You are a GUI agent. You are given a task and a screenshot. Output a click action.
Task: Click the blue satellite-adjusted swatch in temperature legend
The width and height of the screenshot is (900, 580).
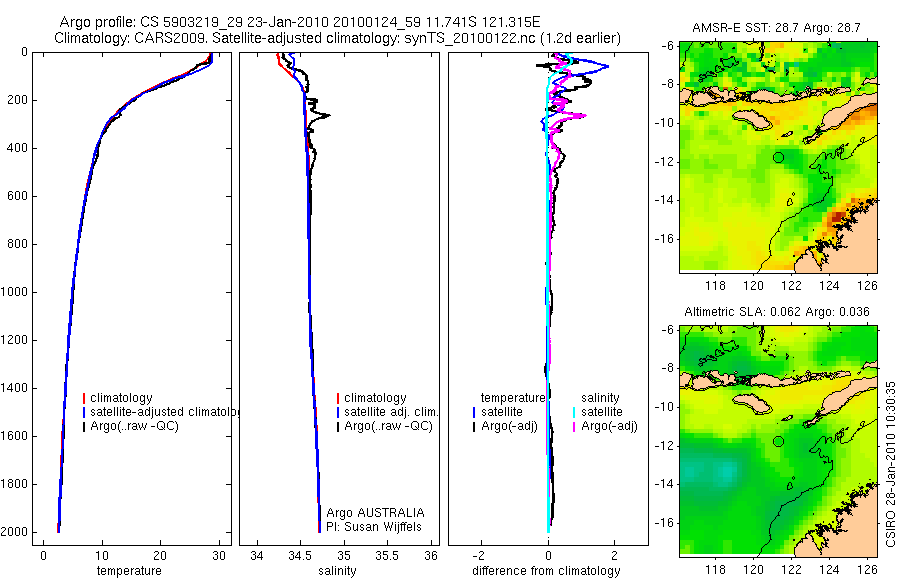pos(84,412)
